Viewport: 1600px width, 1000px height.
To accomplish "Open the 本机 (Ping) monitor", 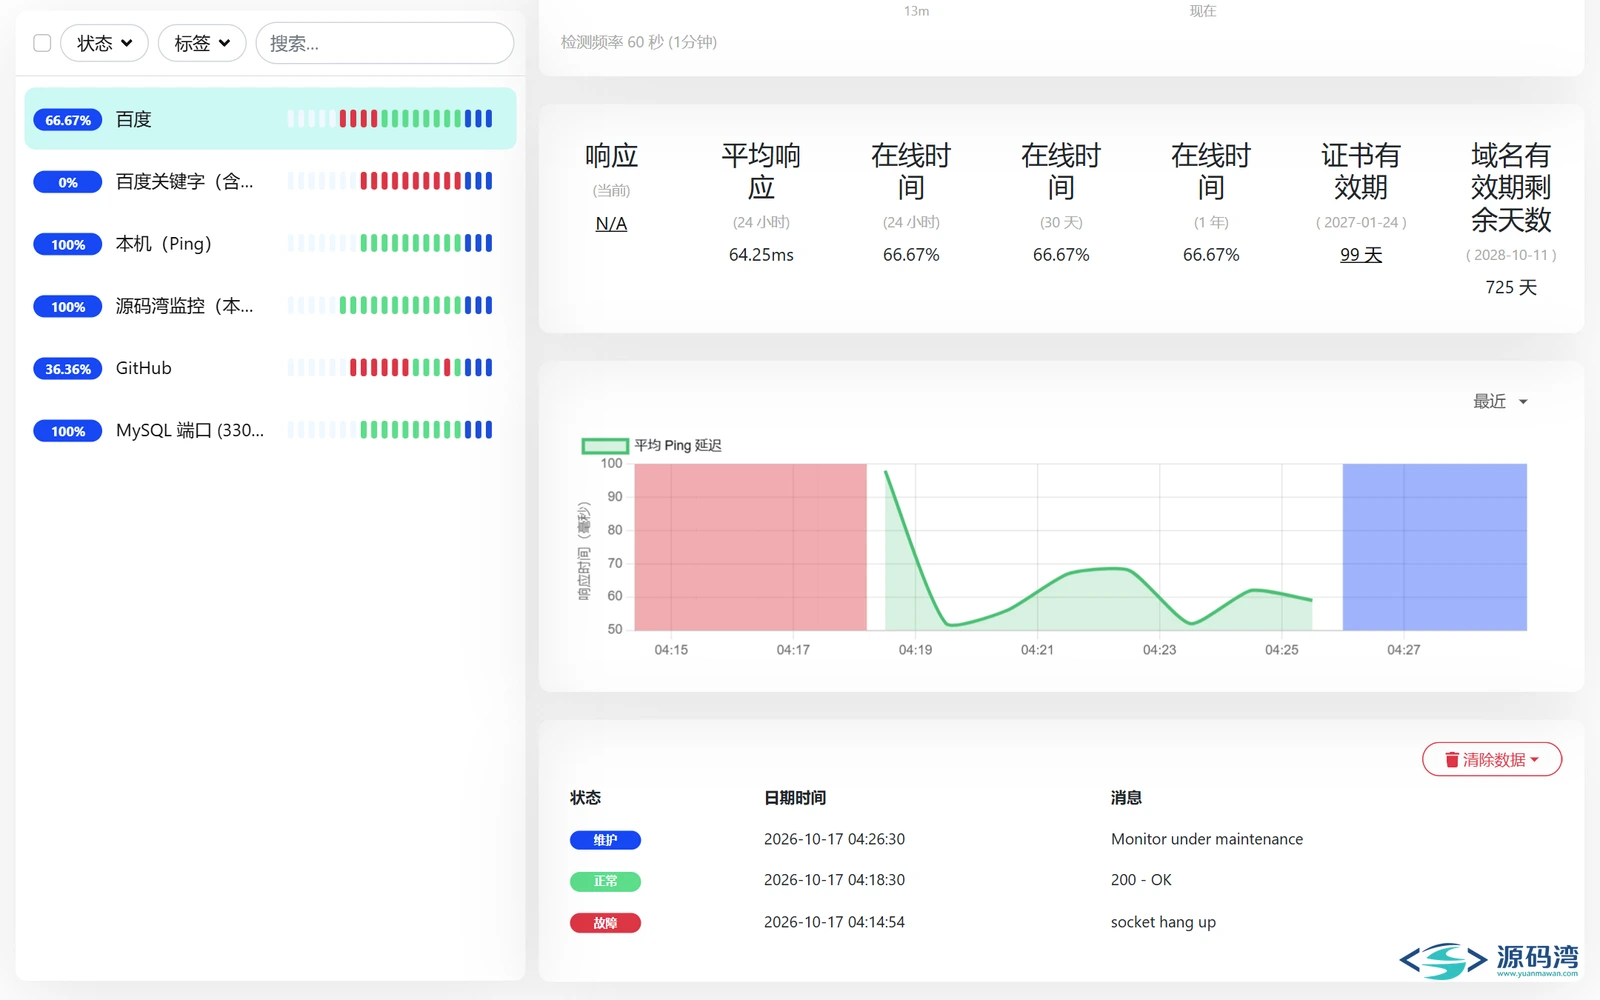I will point(270,243).
